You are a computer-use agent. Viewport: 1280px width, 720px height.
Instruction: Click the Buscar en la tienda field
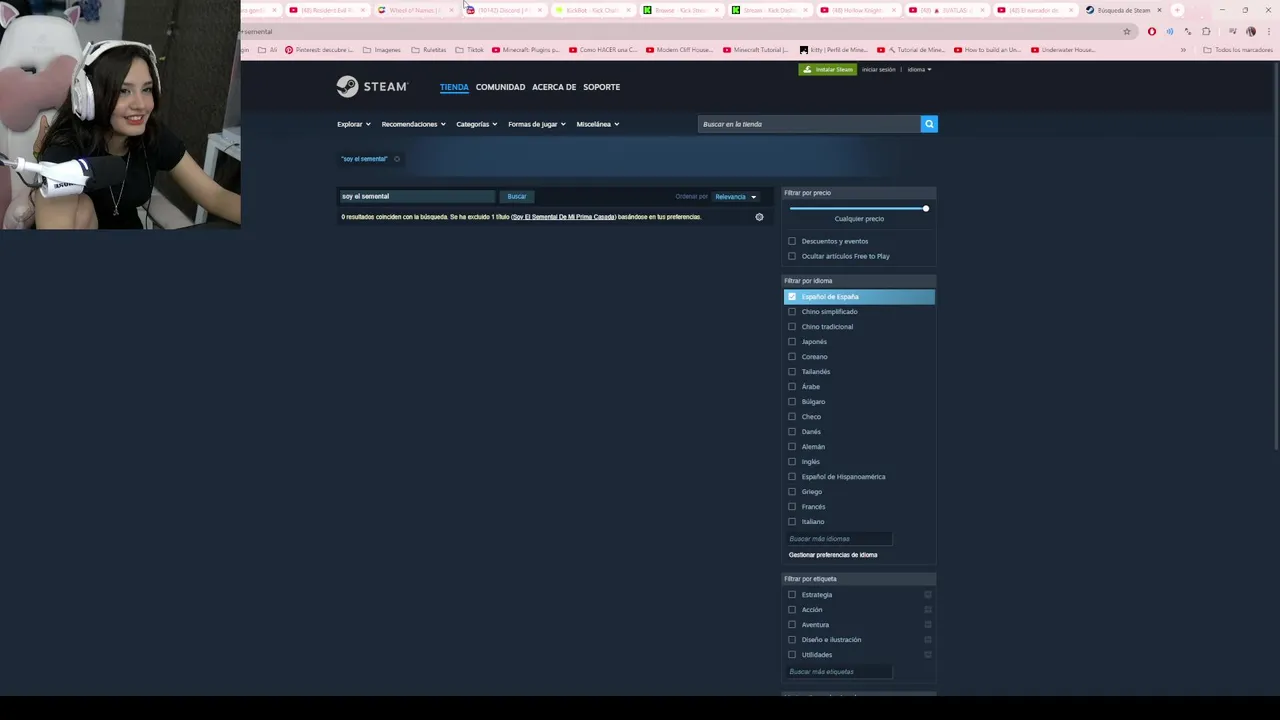click(x=809, y=124)
